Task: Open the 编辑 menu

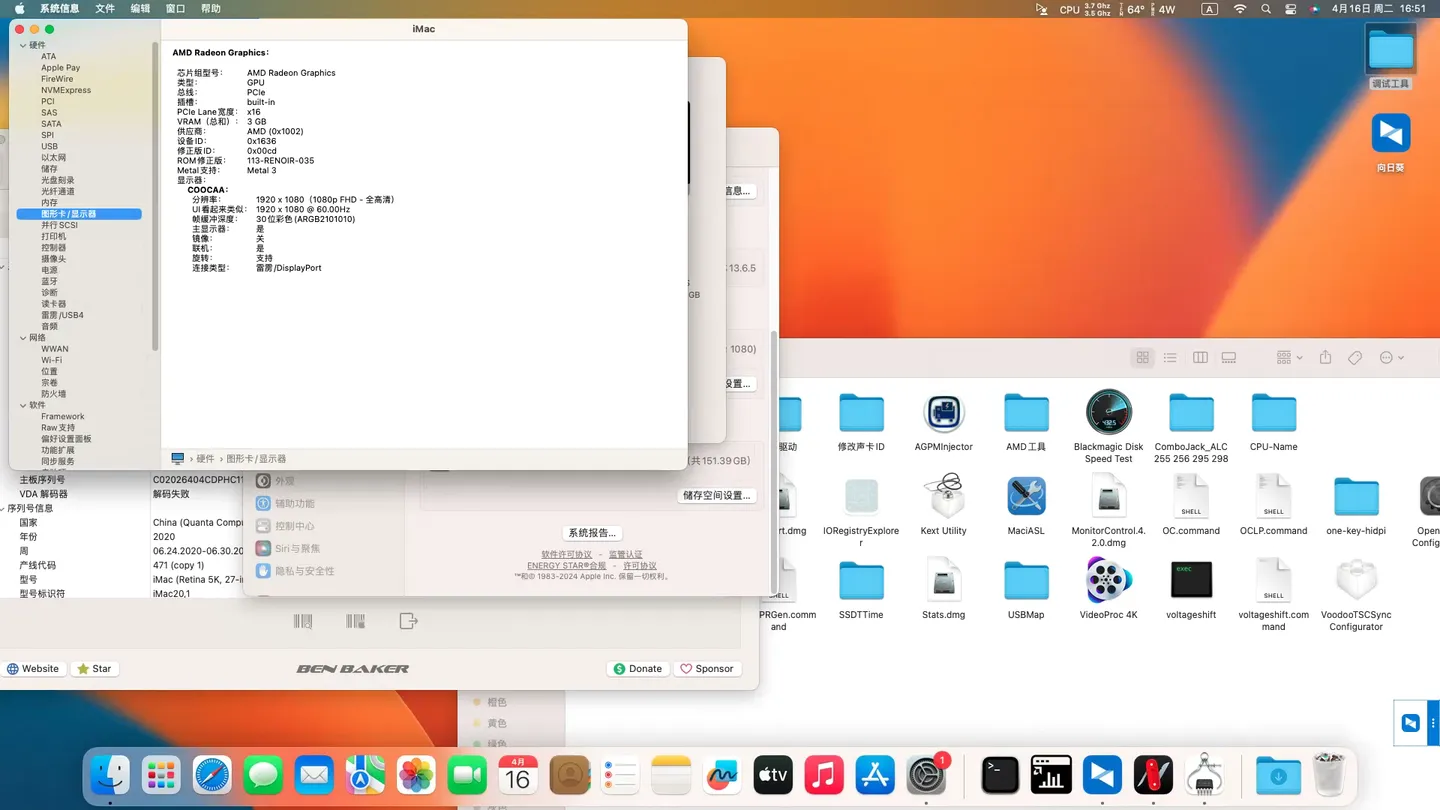Action: tap(140, 9)
